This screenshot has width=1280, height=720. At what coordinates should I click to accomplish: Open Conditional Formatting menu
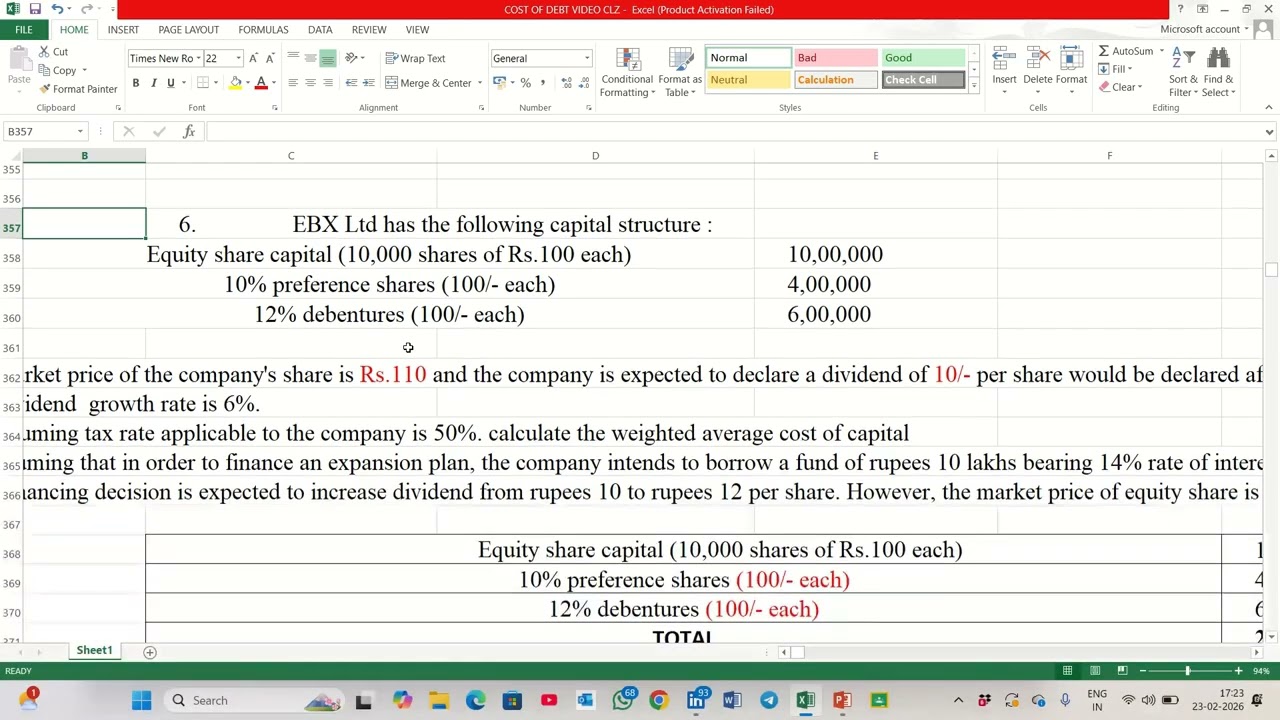(x=627, y=73)
